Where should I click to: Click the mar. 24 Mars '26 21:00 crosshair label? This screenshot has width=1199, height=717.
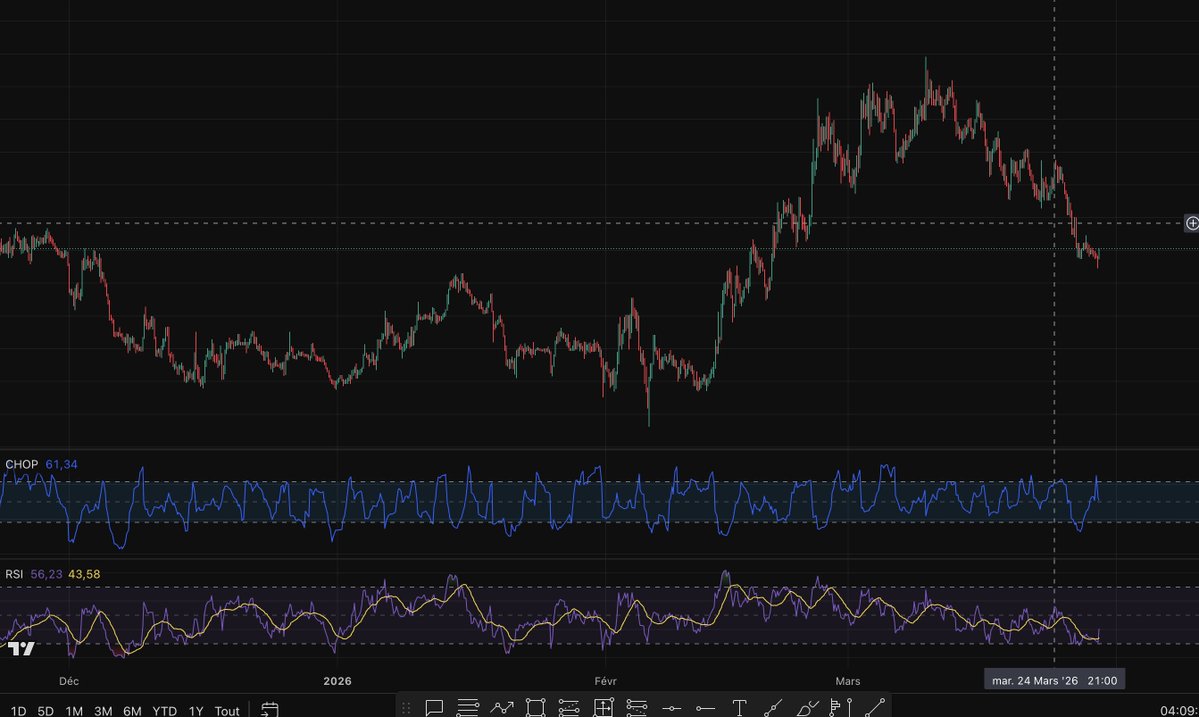coord(1054,680)
